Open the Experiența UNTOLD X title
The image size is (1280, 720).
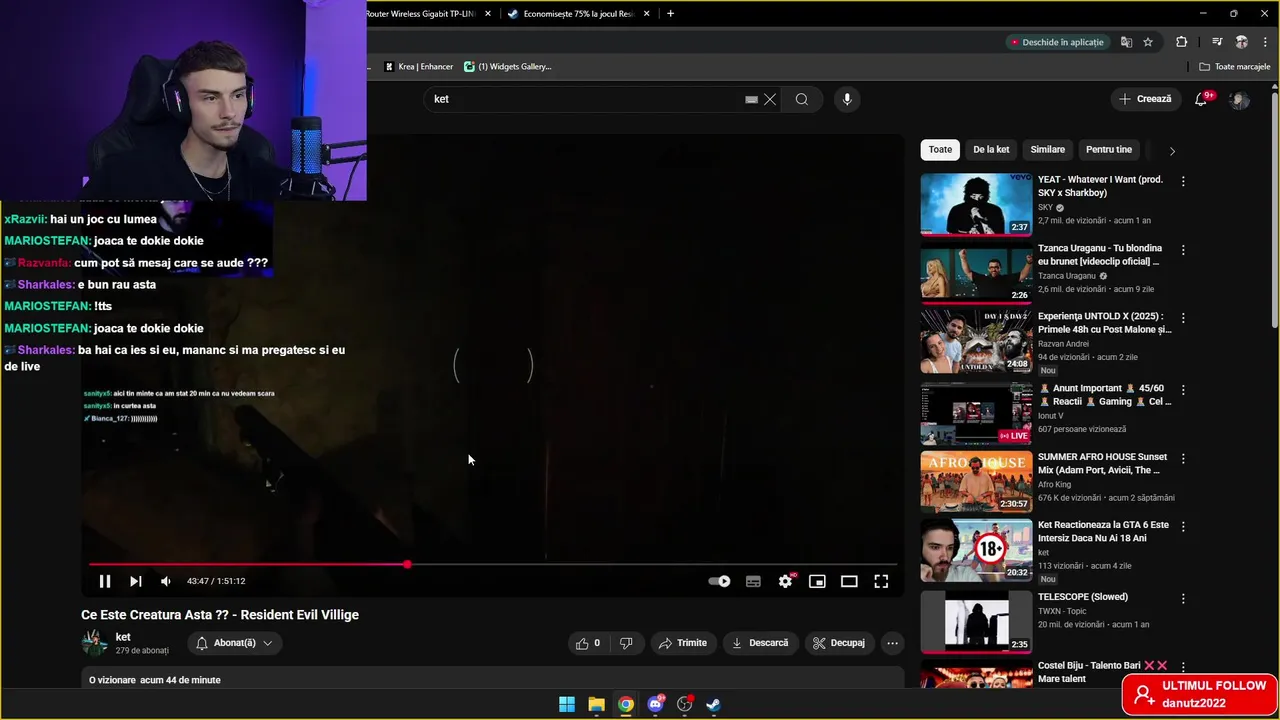tap(1104, 322)
